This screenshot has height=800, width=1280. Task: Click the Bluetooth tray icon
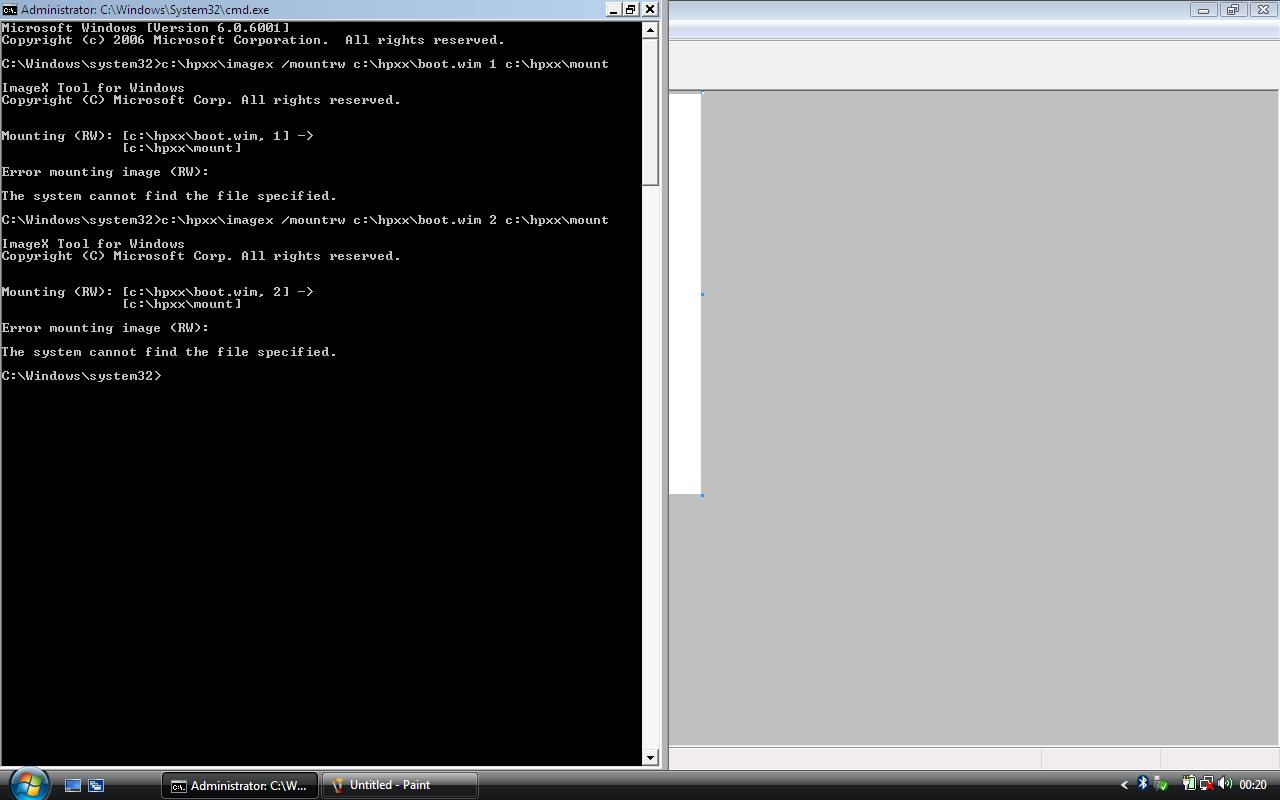(1143, 785)
